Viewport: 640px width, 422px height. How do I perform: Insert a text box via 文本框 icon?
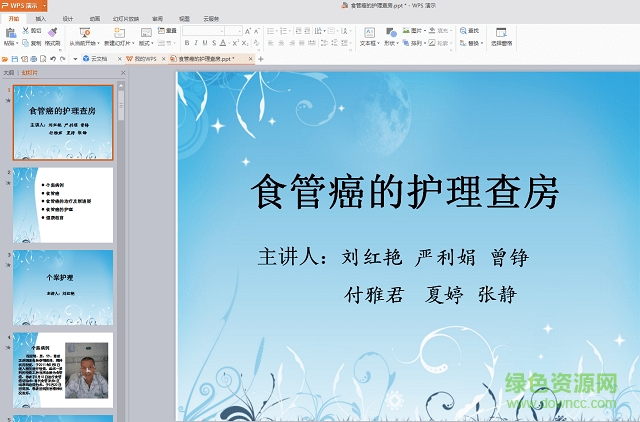click(x=369, y=32)
